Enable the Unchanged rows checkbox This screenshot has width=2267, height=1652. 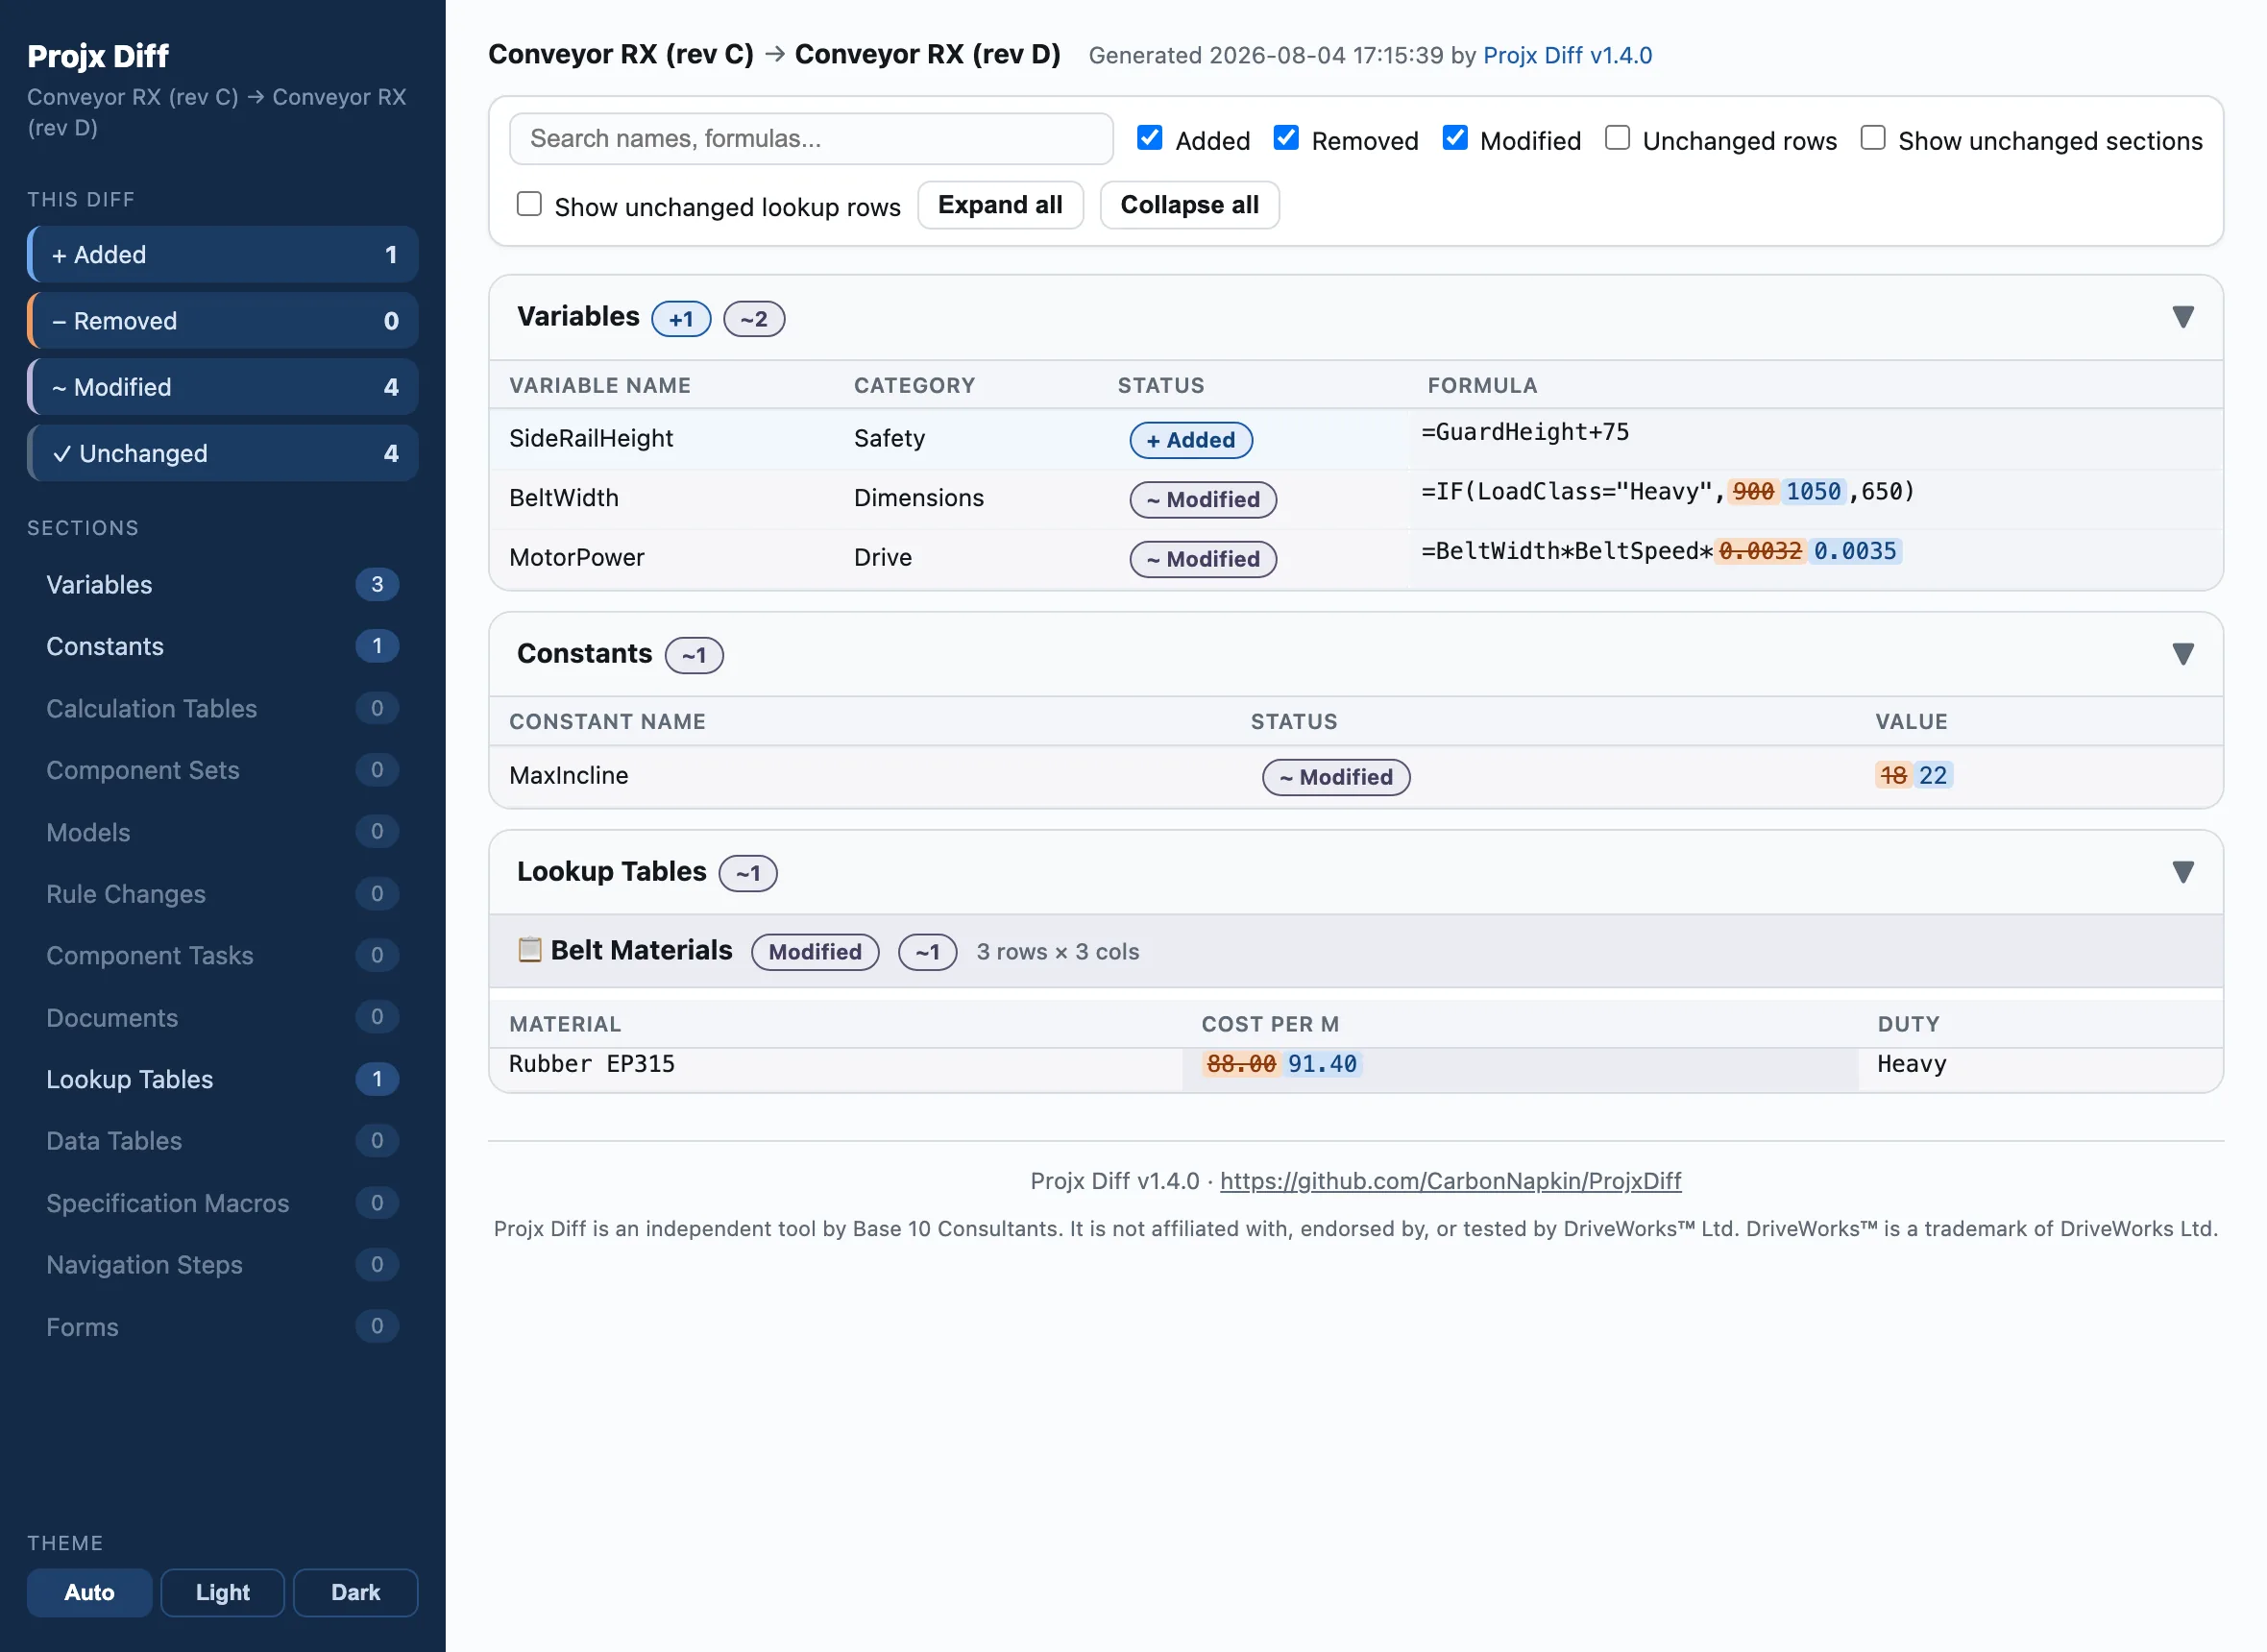pyautogui.click(x=1617, y=138)
